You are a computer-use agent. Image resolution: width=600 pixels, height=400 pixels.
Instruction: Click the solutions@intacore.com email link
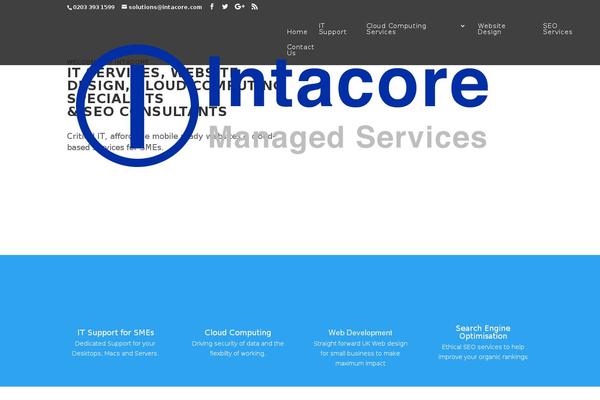point(165,7)
